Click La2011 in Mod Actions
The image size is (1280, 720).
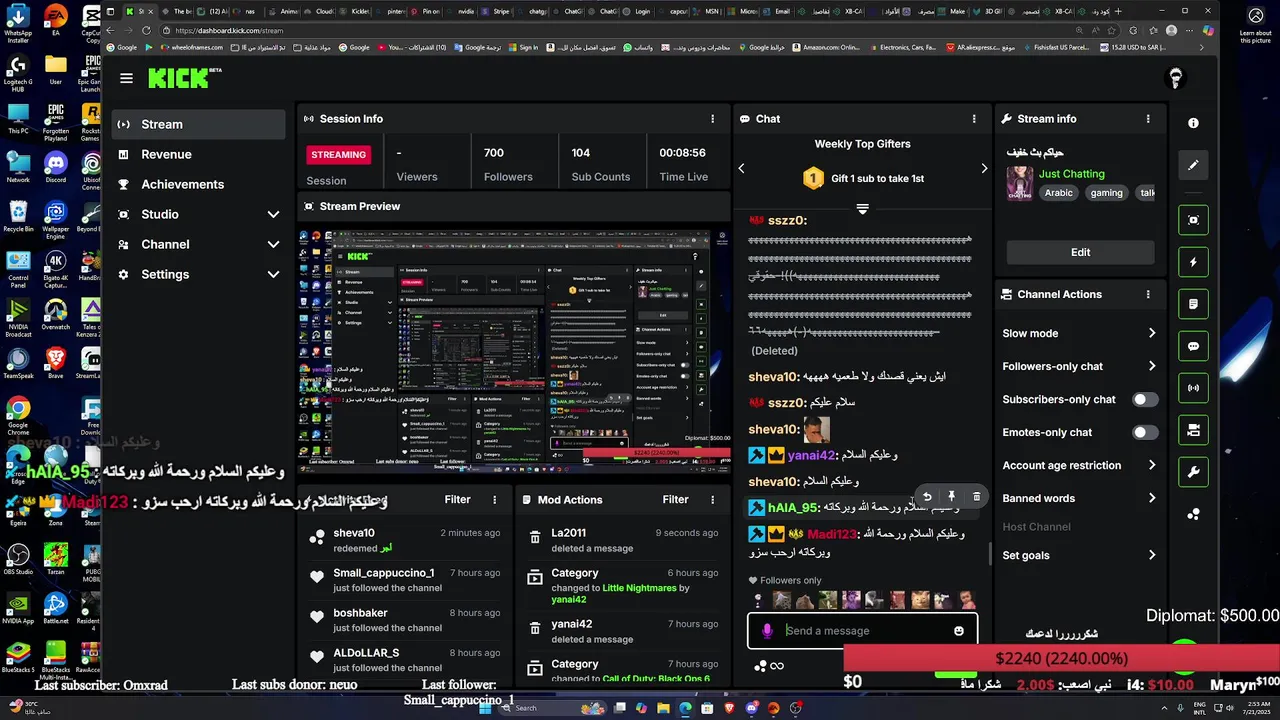pyautogui.click(x=568, y=533)
